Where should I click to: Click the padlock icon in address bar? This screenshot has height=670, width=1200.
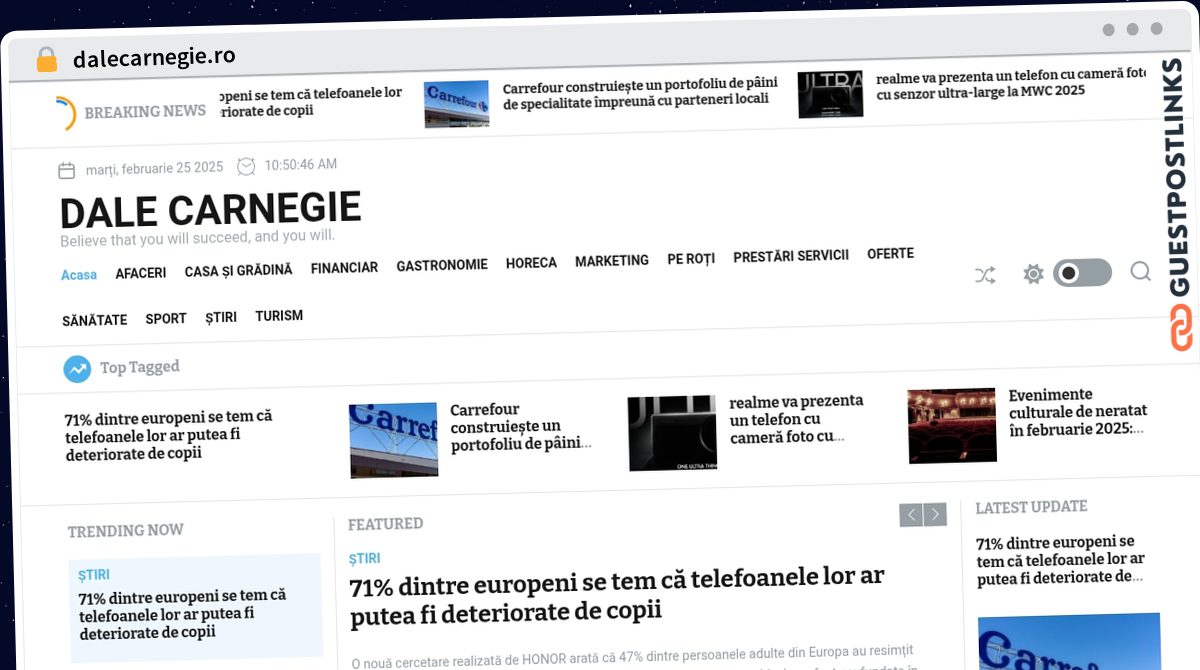[x=47, y=59]
